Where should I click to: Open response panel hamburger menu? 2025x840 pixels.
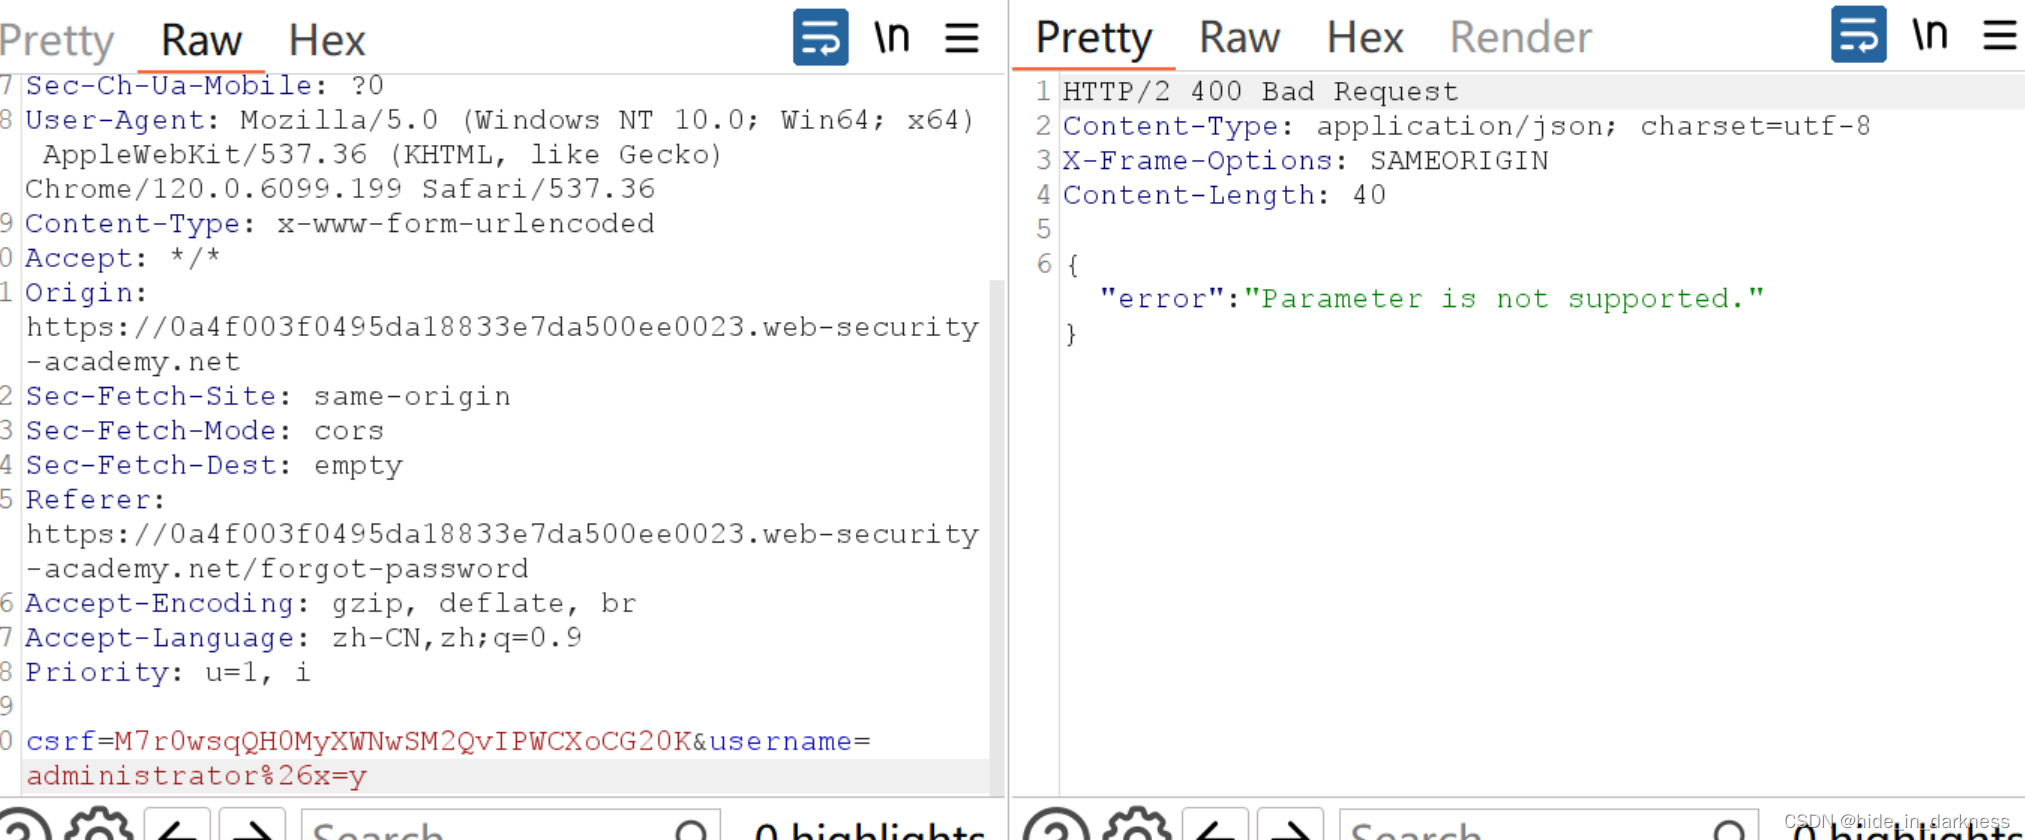2000,35
